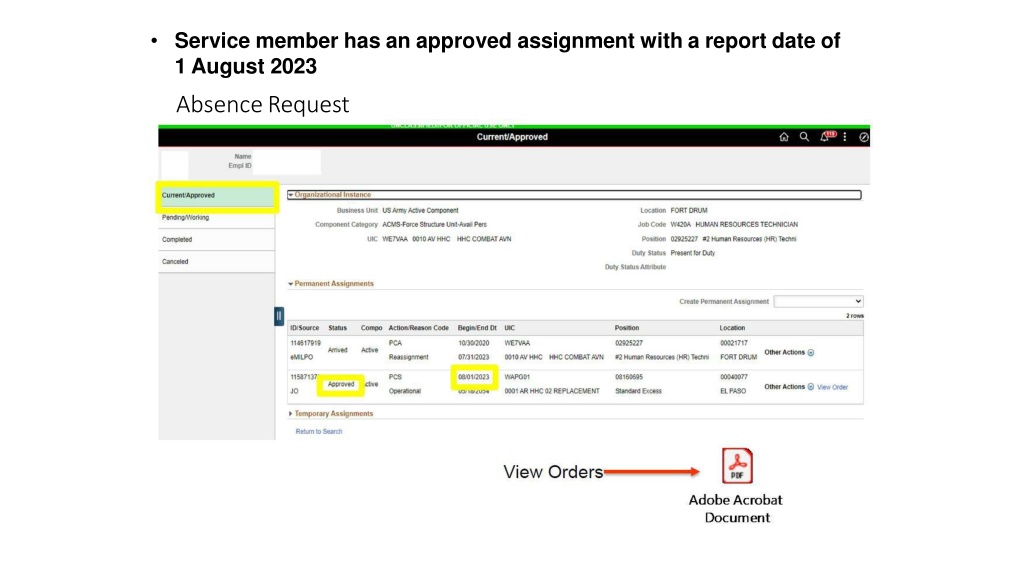1024x576 pixels.
Task: Click the Return to Search link
Action: click(319, 432)
